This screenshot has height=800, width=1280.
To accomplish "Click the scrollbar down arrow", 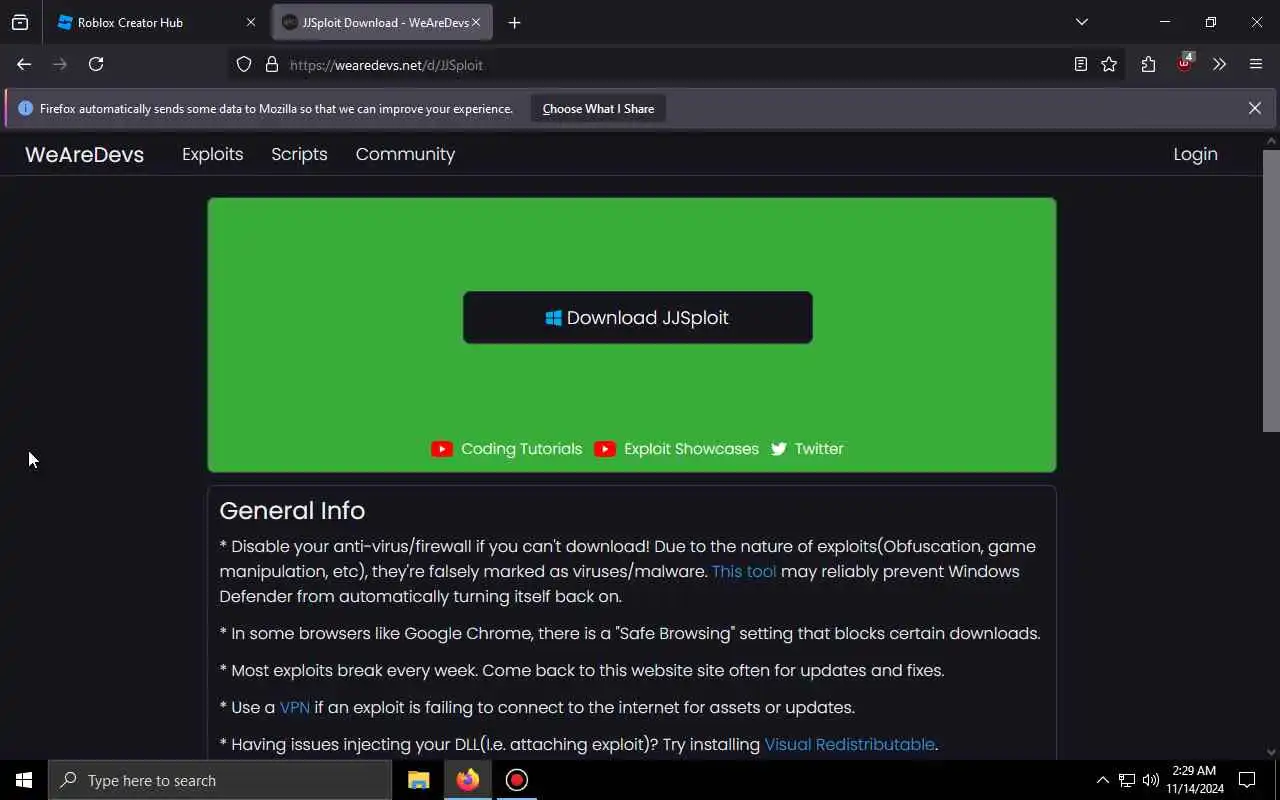I will pos(1271,752).
